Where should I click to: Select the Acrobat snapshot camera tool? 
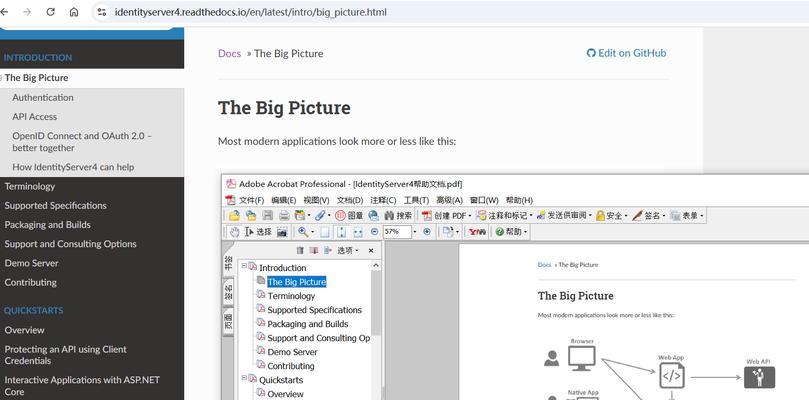[x=282, y=232]
